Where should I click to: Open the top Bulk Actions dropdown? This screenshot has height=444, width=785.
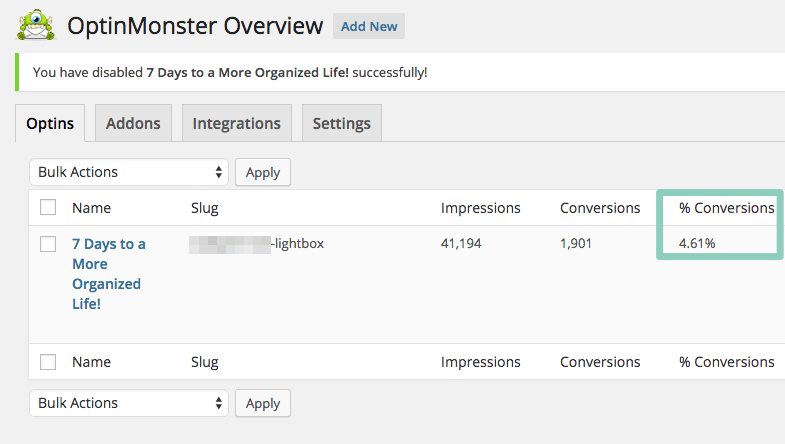coord(129,172)
